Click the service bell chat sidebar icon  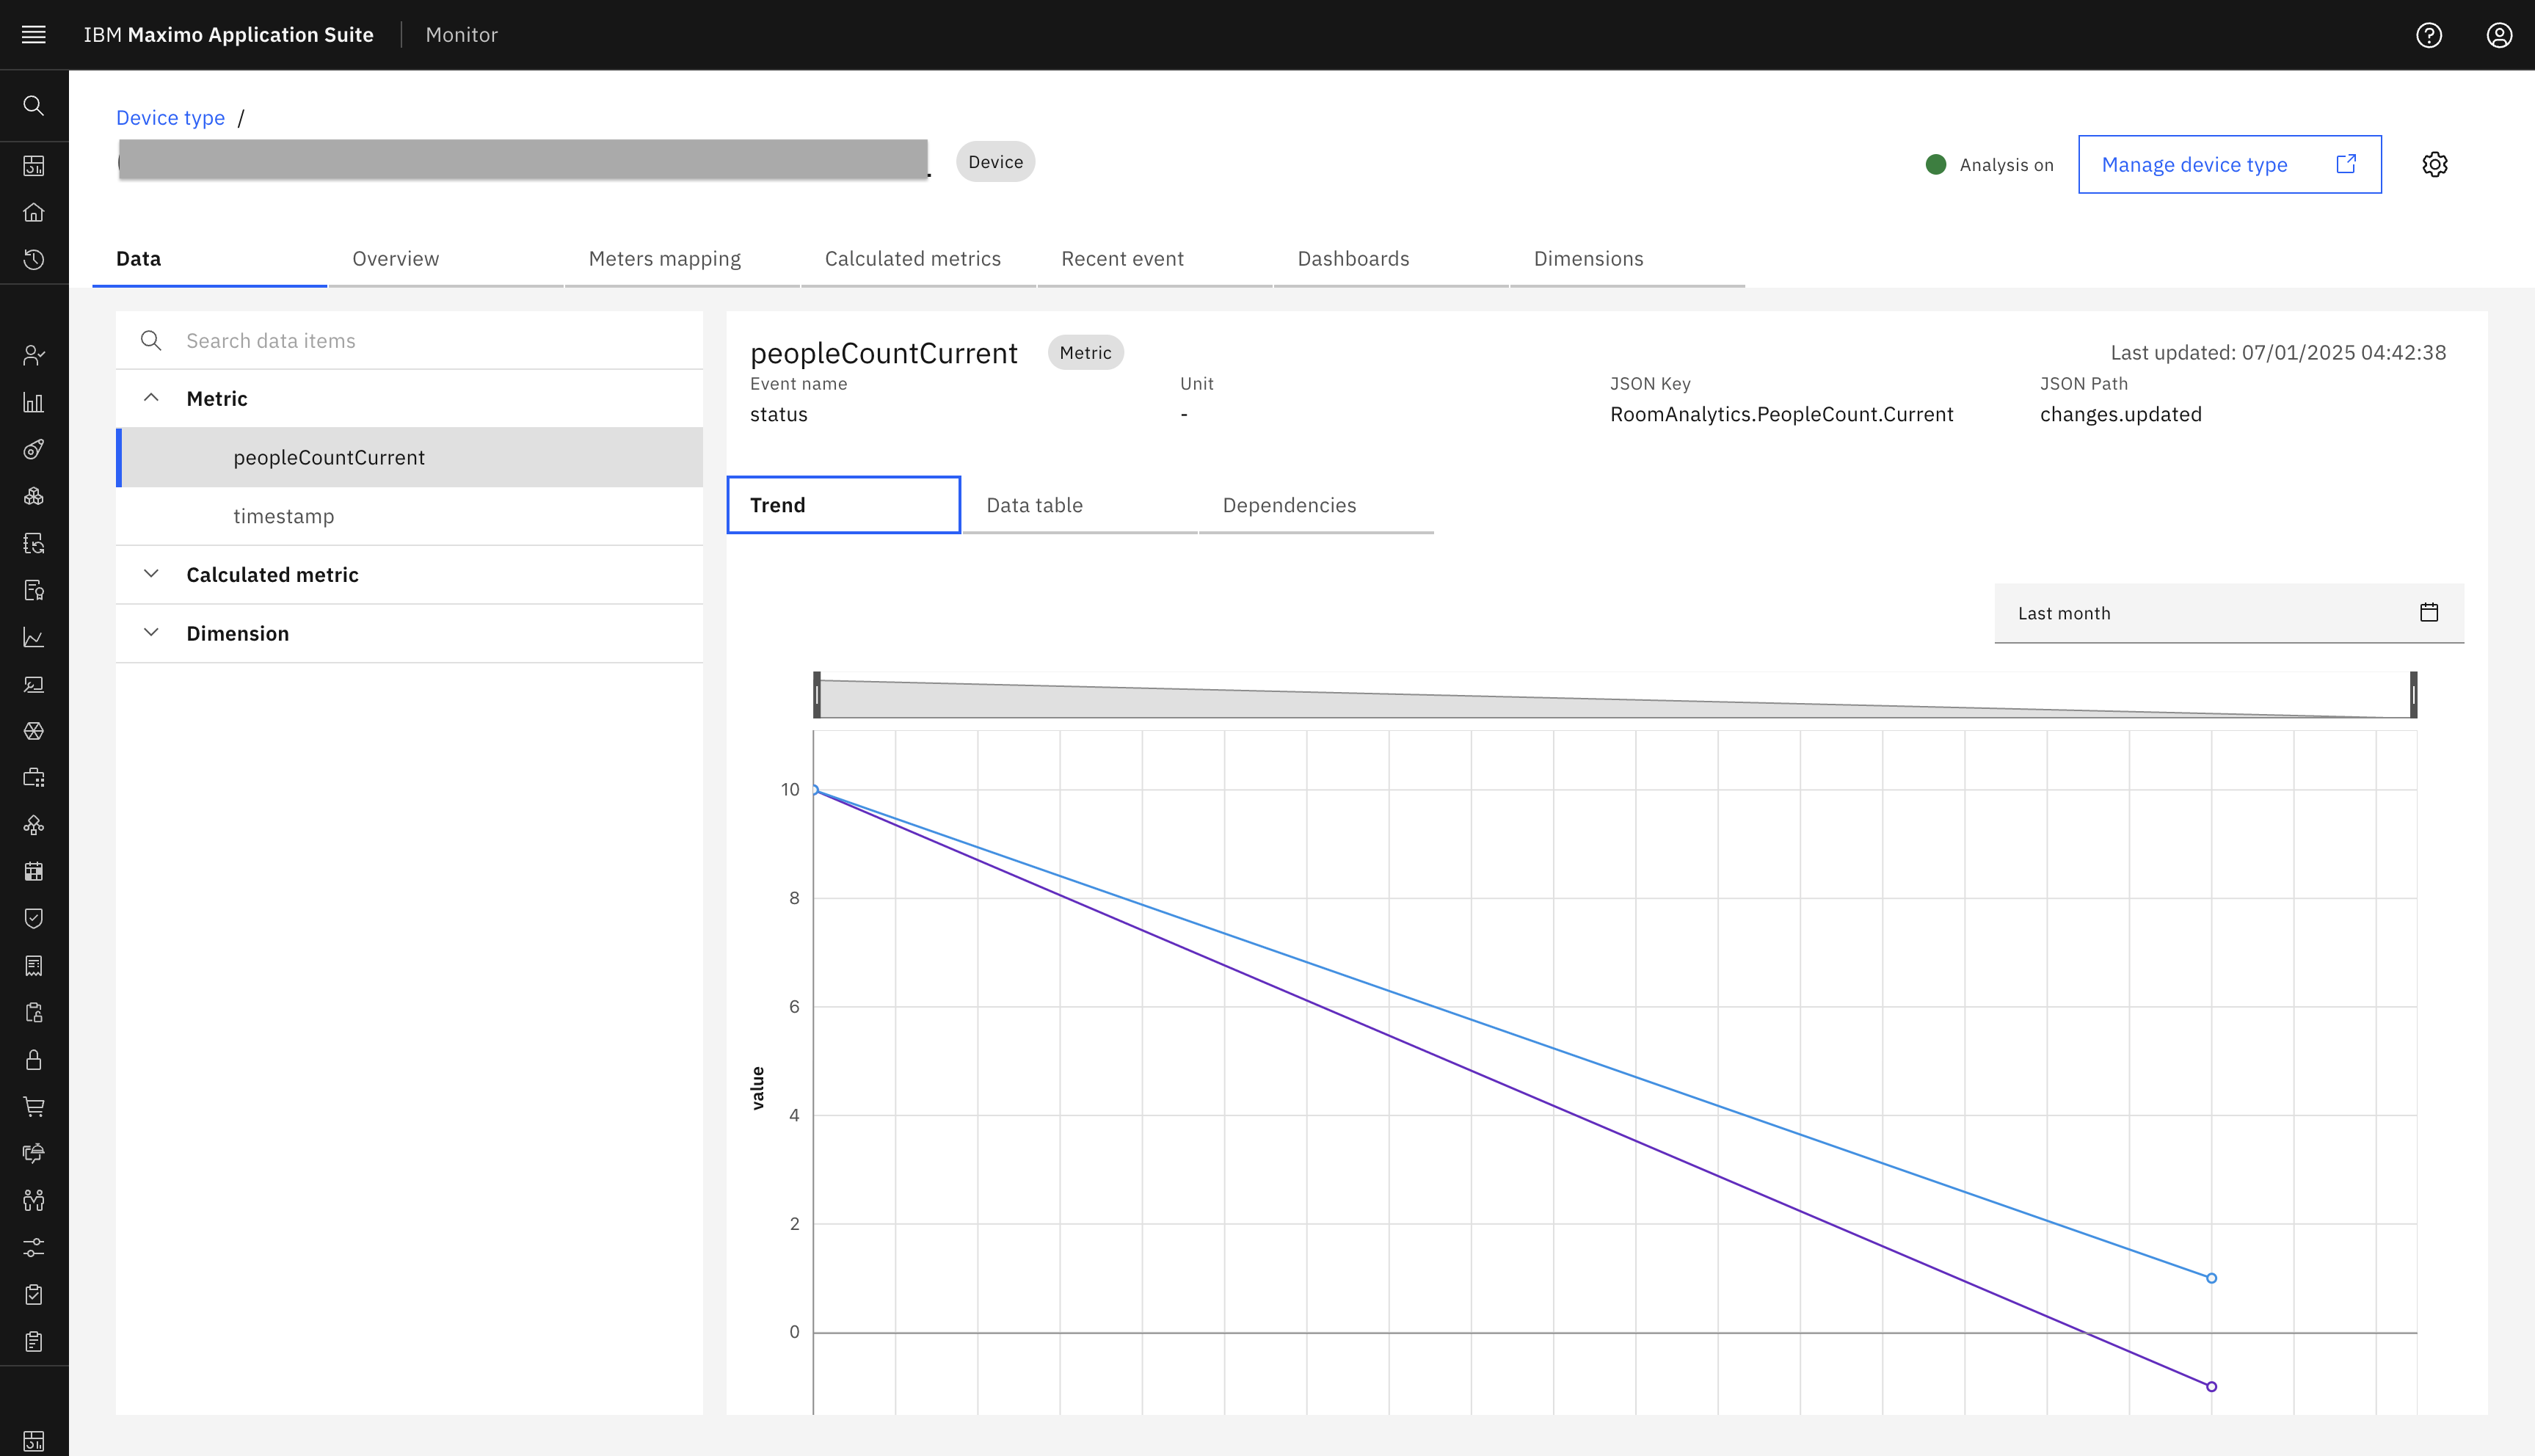[x=34, y=1153]
